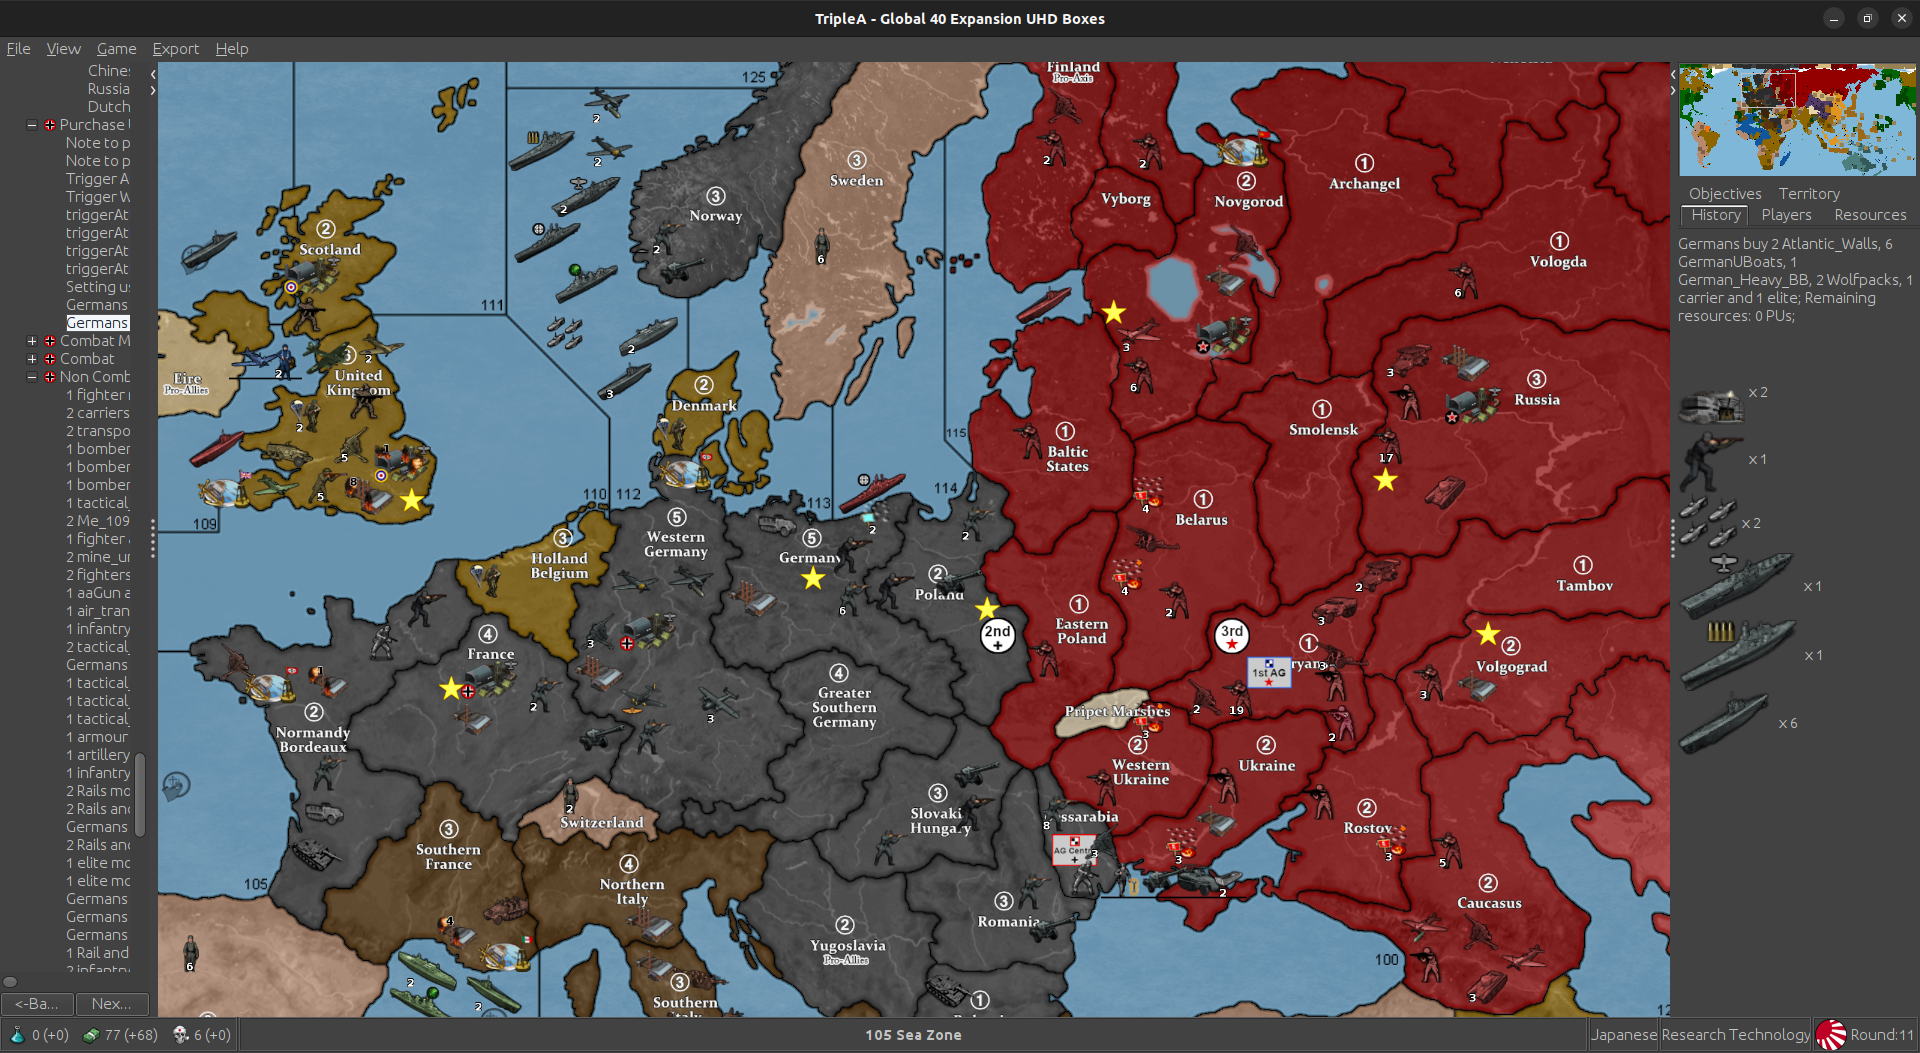Select the highlighted Germans history row
The height and width of the screenshot is (1053, 1920).
(x=97, y=323)
